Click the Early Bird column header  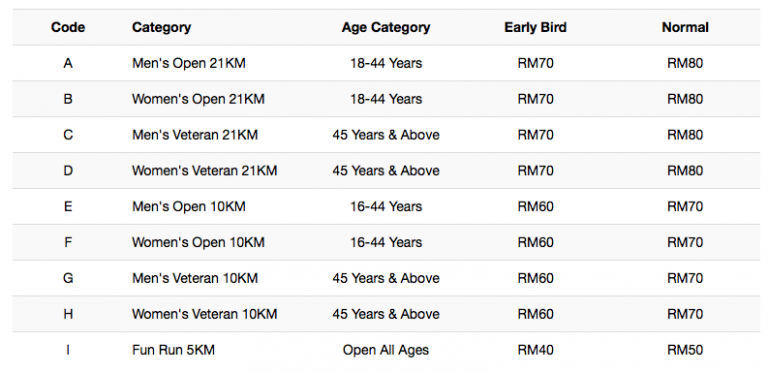point(535,27)
